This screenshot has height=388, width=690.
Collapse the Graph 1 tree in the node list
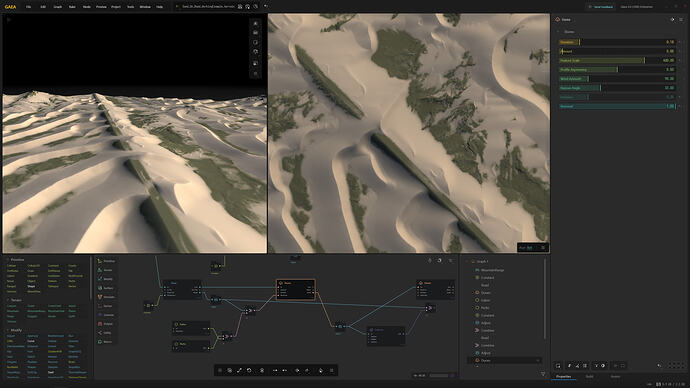(467, 261)
